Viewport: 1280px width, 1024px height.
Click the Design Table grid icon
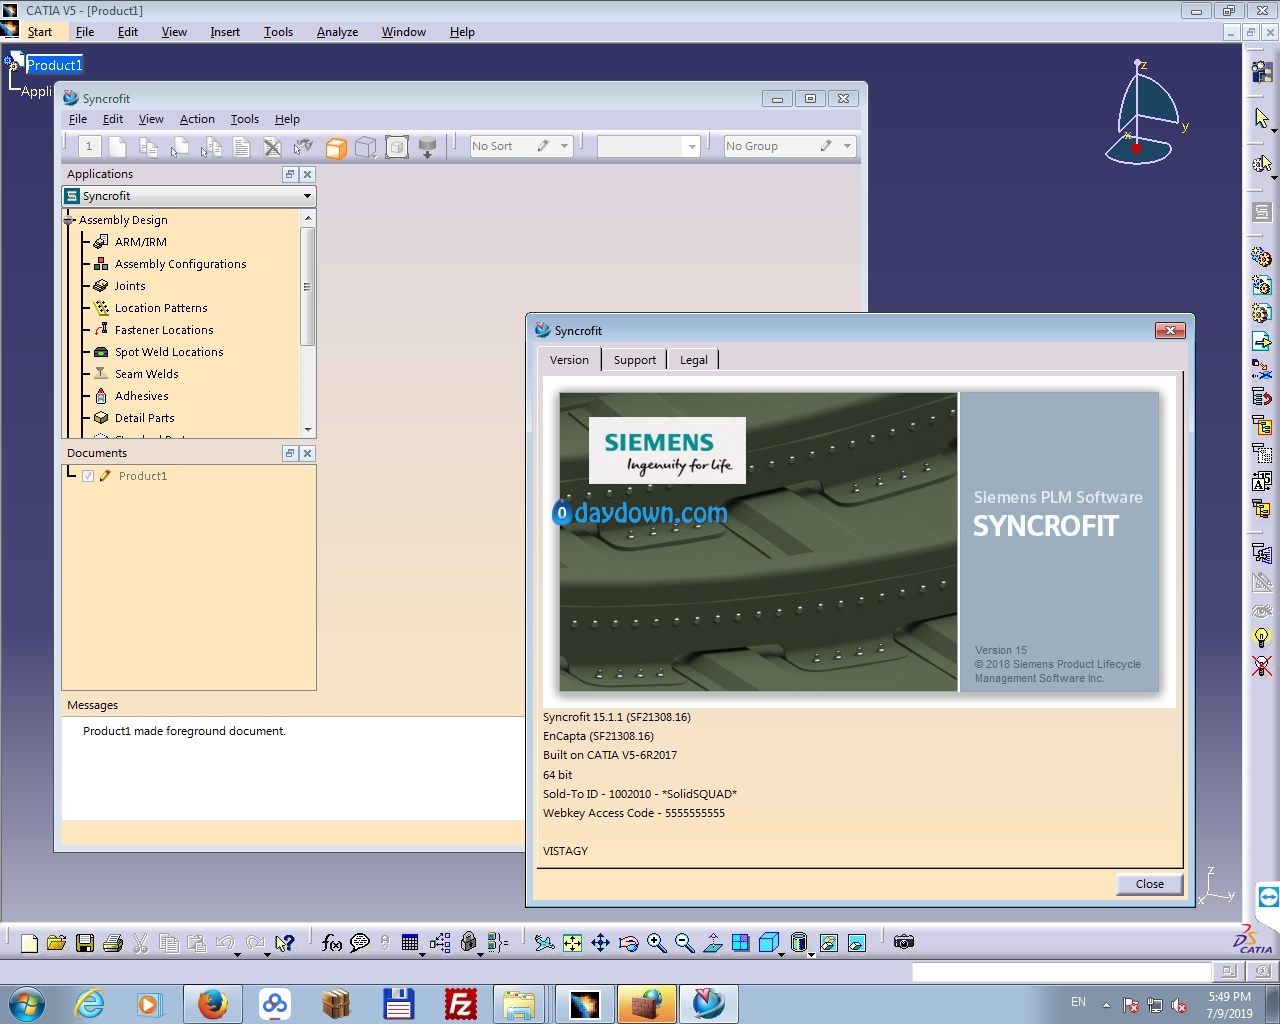coord(410,943)
